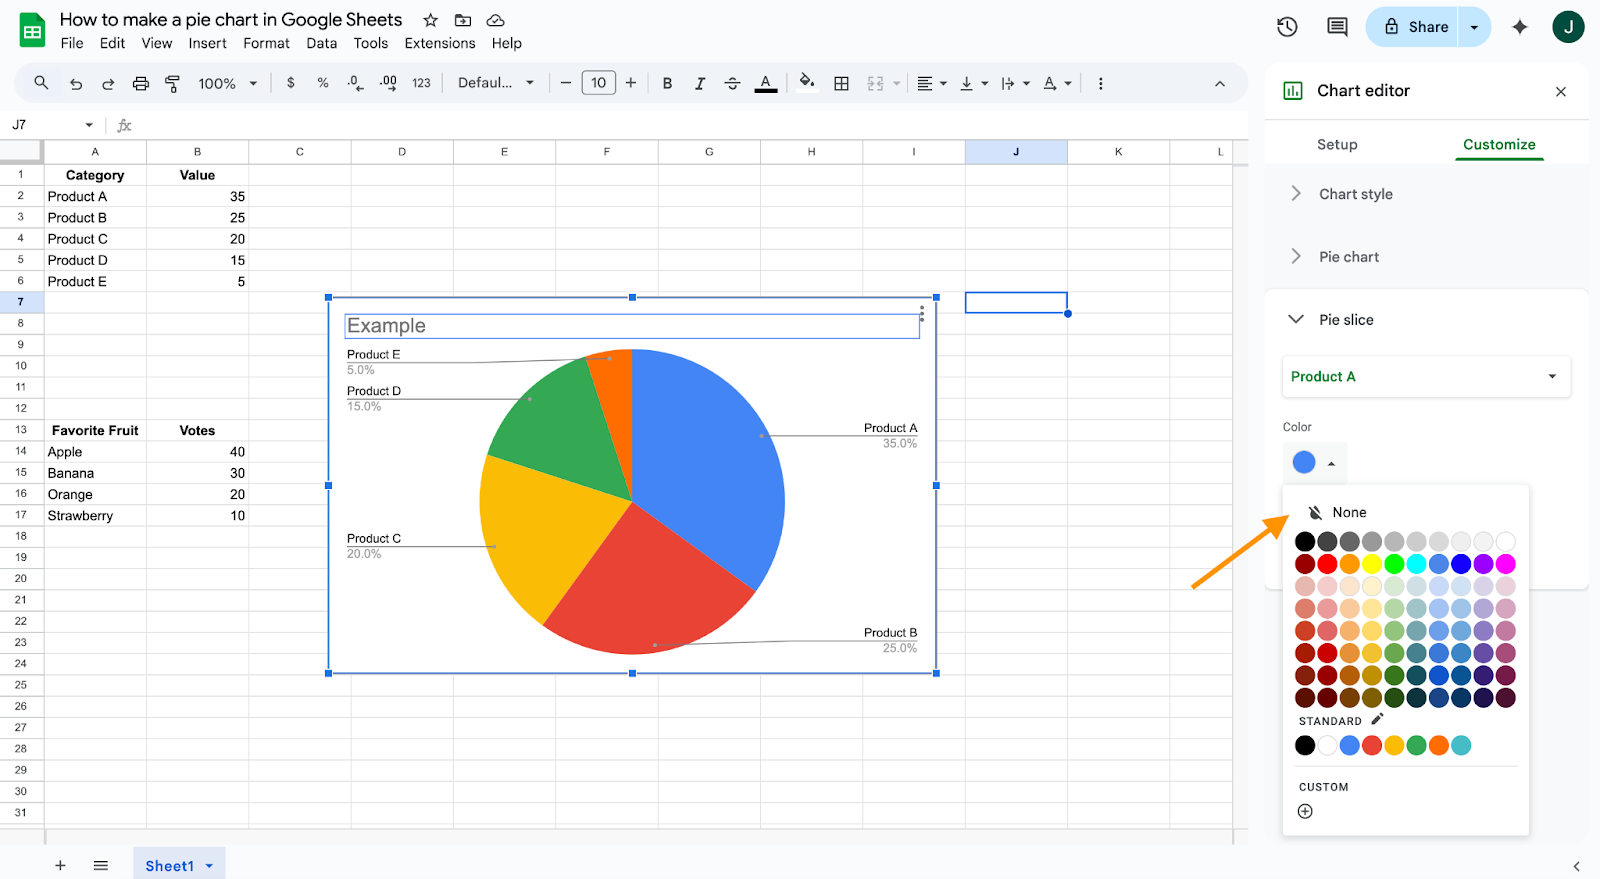Viewport: 1600px width, 879px height.
Task: Format selection as percent
Action: [x=323, y=83]
